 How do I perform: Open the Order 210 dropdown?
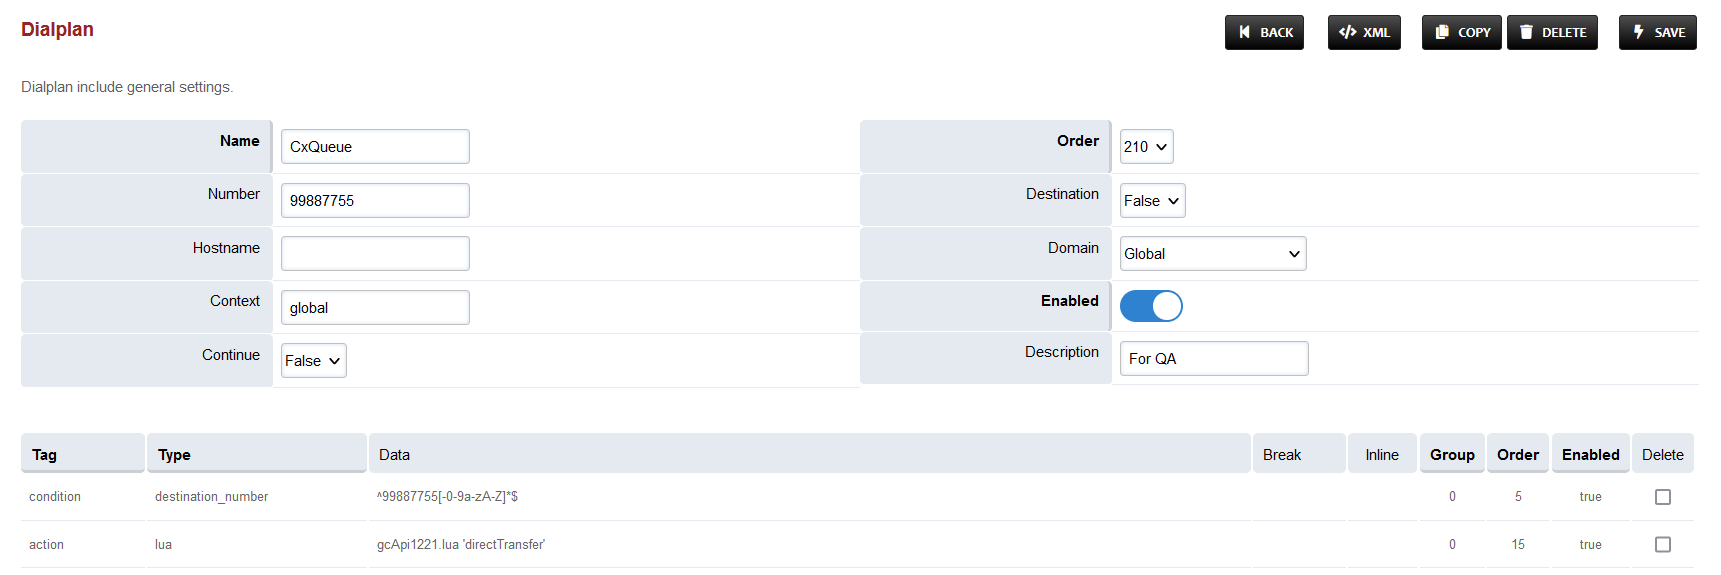pyautogui.click(x=1146, y=147)
